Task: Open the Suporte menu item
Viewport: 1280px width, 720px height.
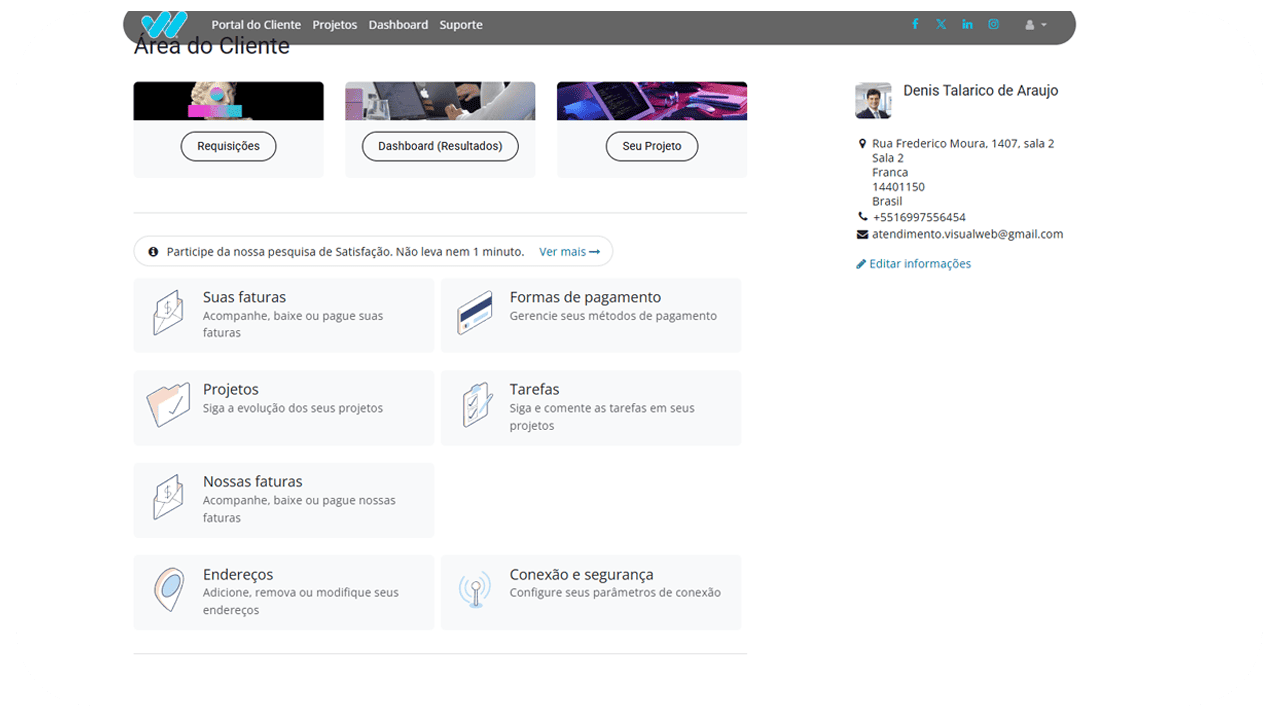Action: pyautogui.click(x=461, y=25)
